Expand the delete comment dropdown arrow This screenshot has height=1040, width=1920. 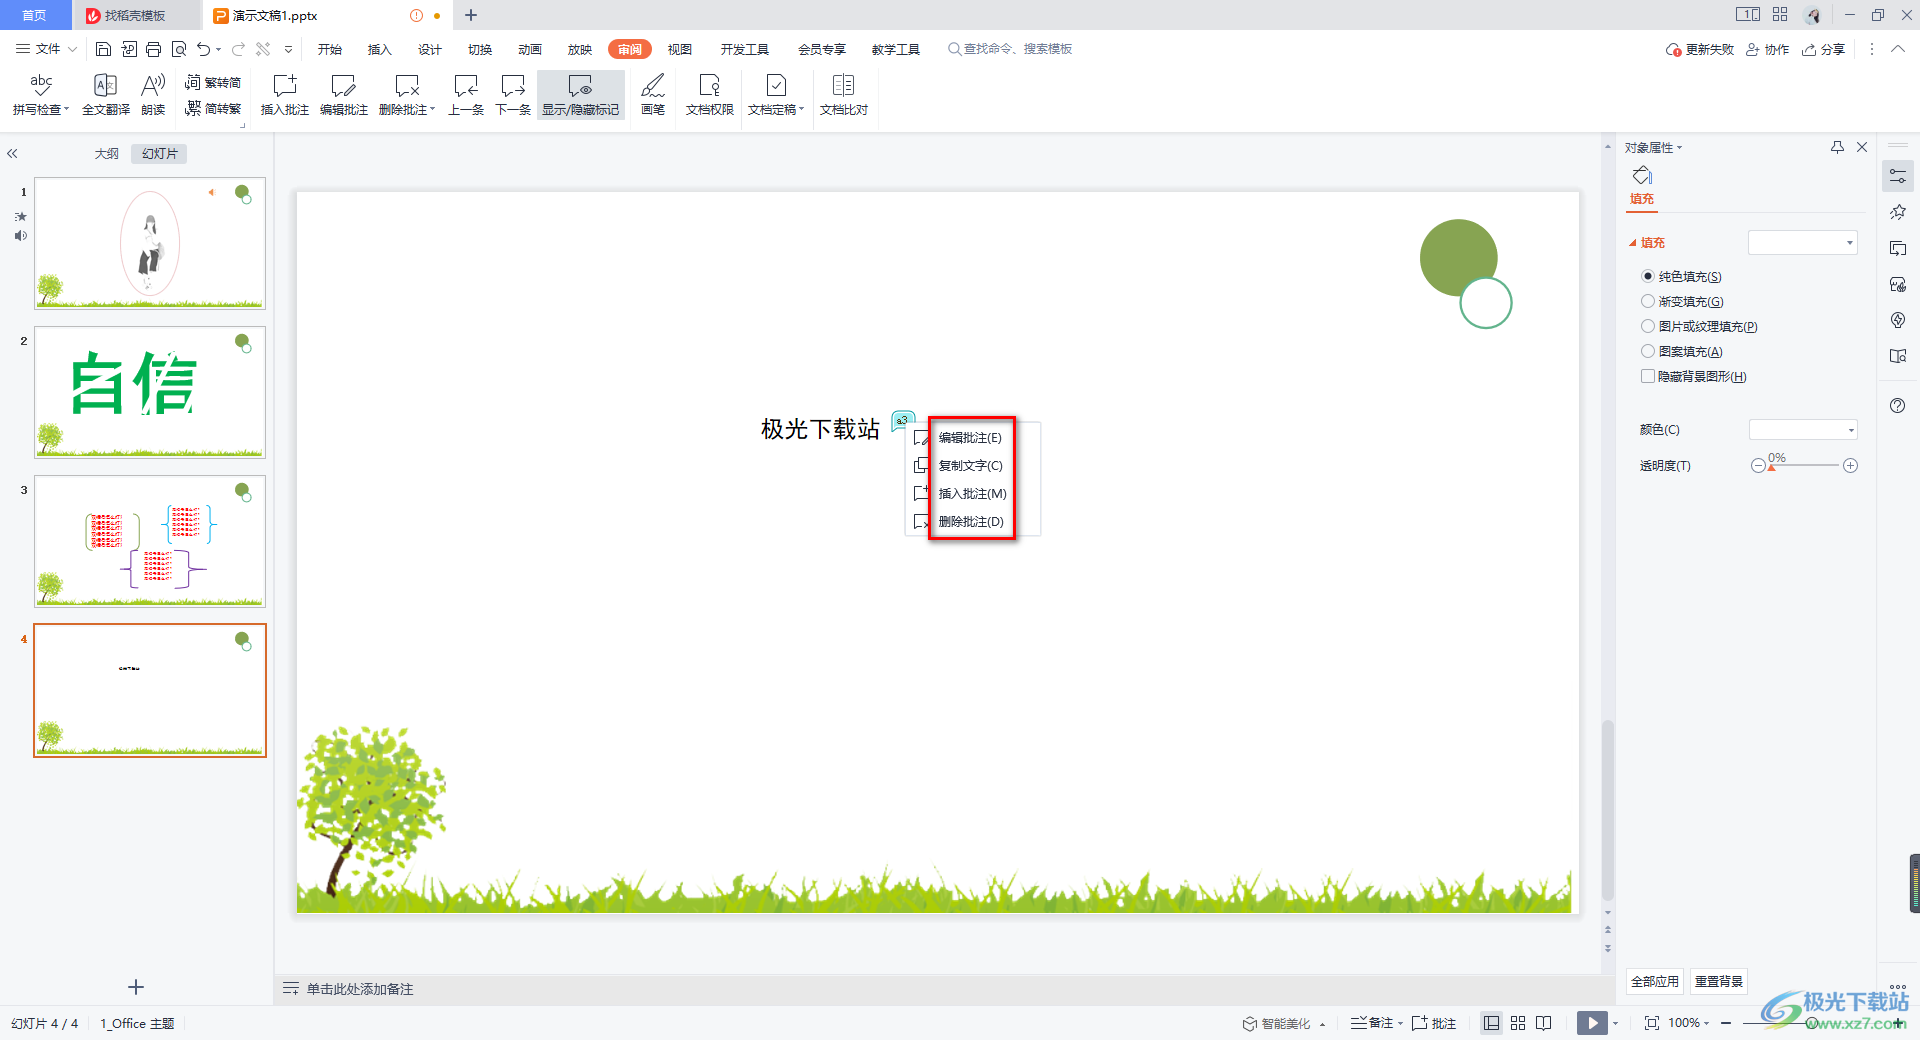(x=433, y=110)
